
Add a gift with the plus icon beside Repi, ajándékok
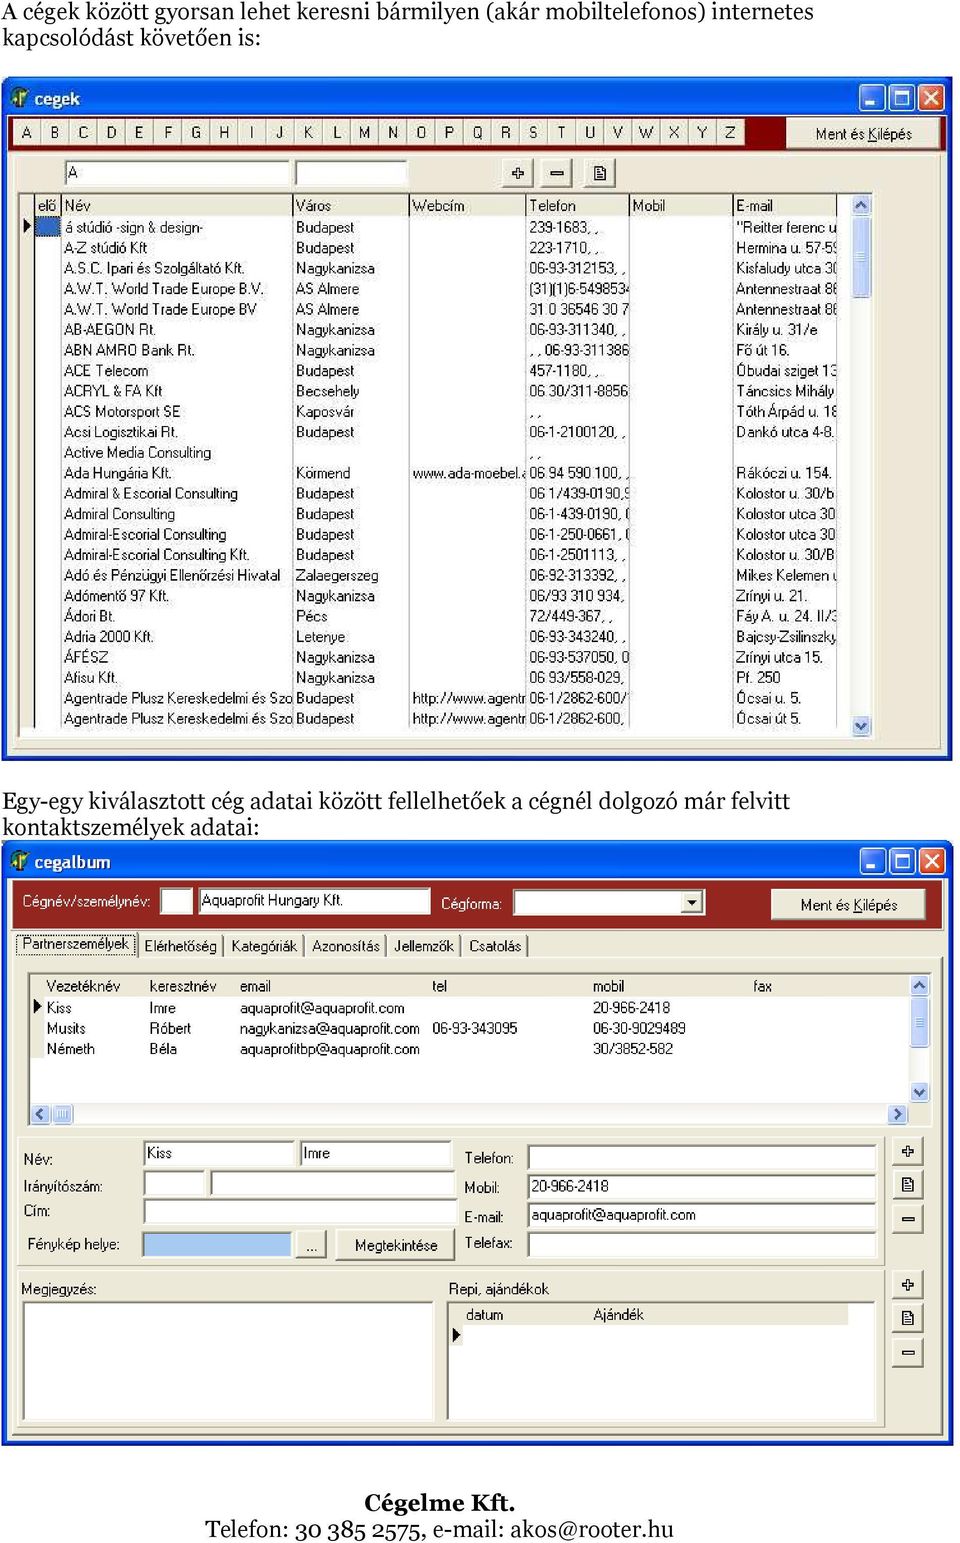[x=907, y=1284]
